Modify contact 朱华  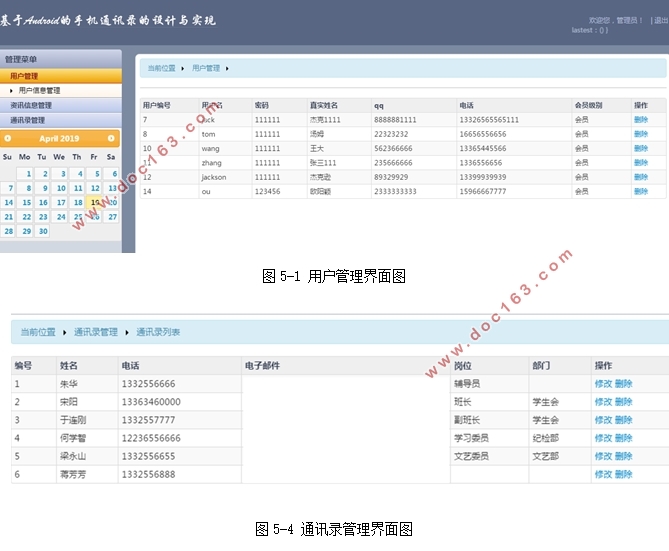[x=603, y=384]
